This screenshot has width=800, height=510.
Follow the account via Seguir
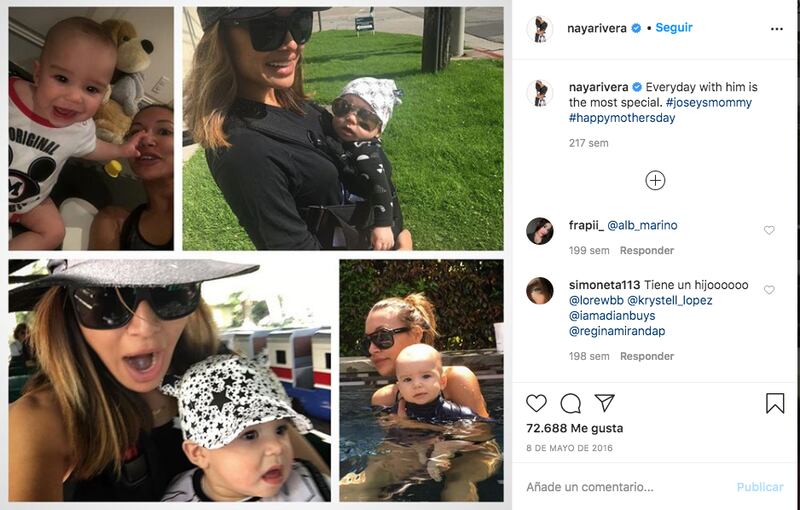[x=674, y=28]
